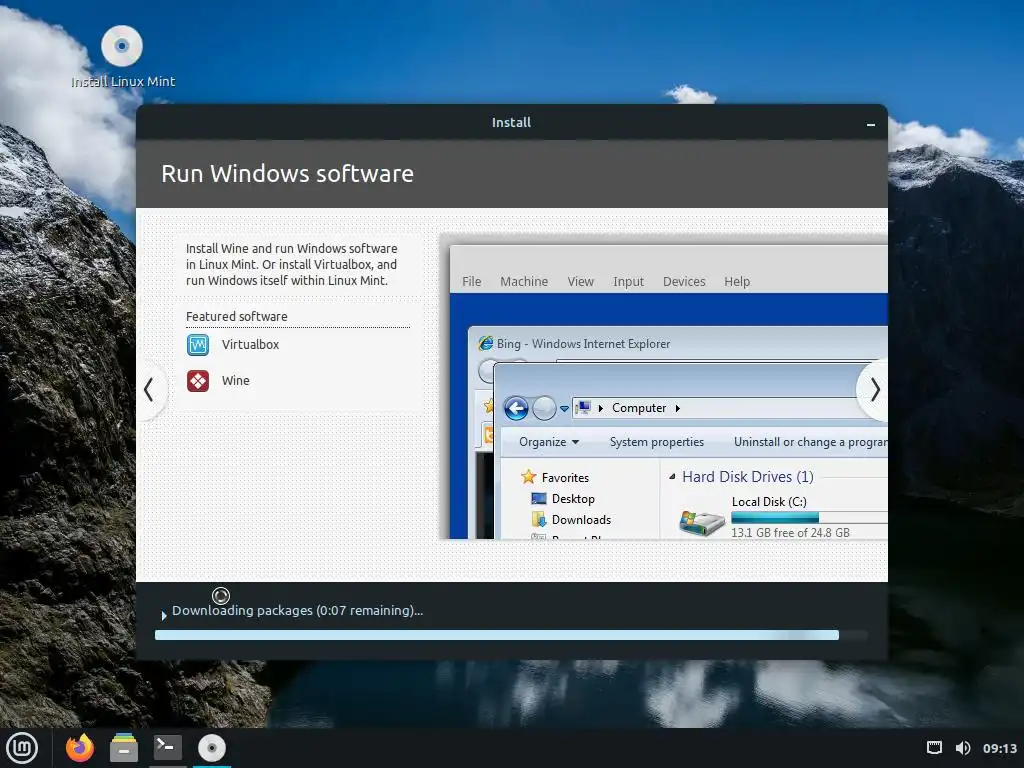Open the network tray icon
Viewport: 1024px width, 768px height.
coord(935,748)
